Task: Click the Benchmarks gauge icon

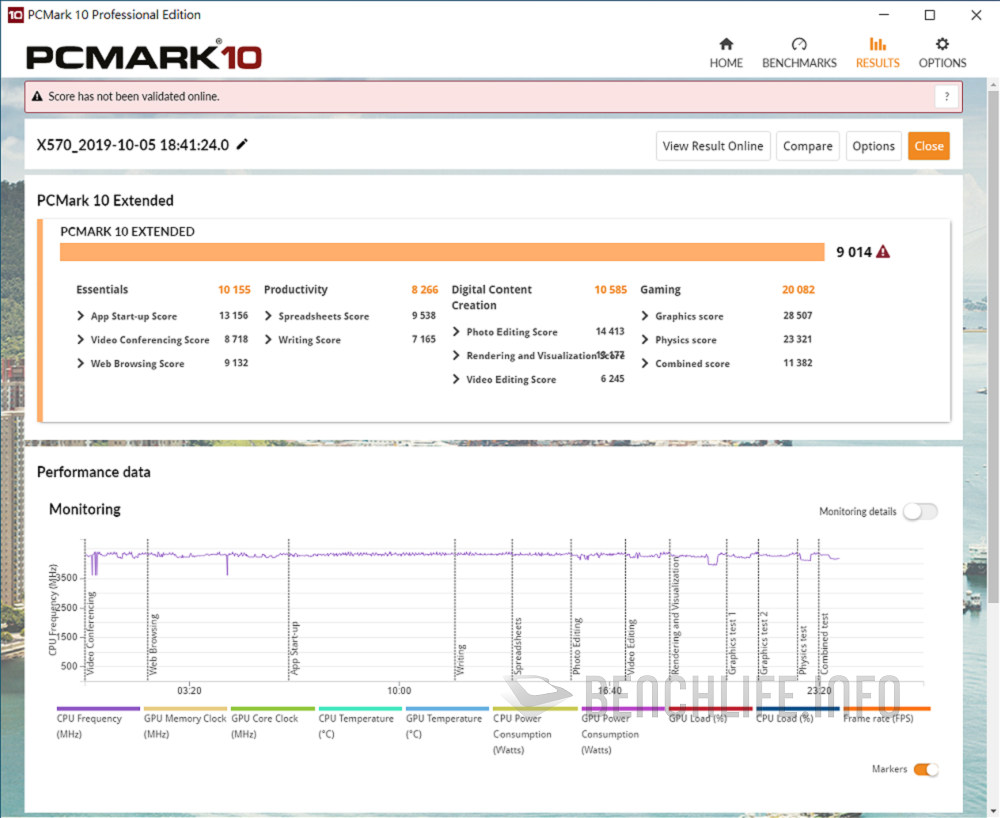Action: pyautogui.click(x=799, y=44)
